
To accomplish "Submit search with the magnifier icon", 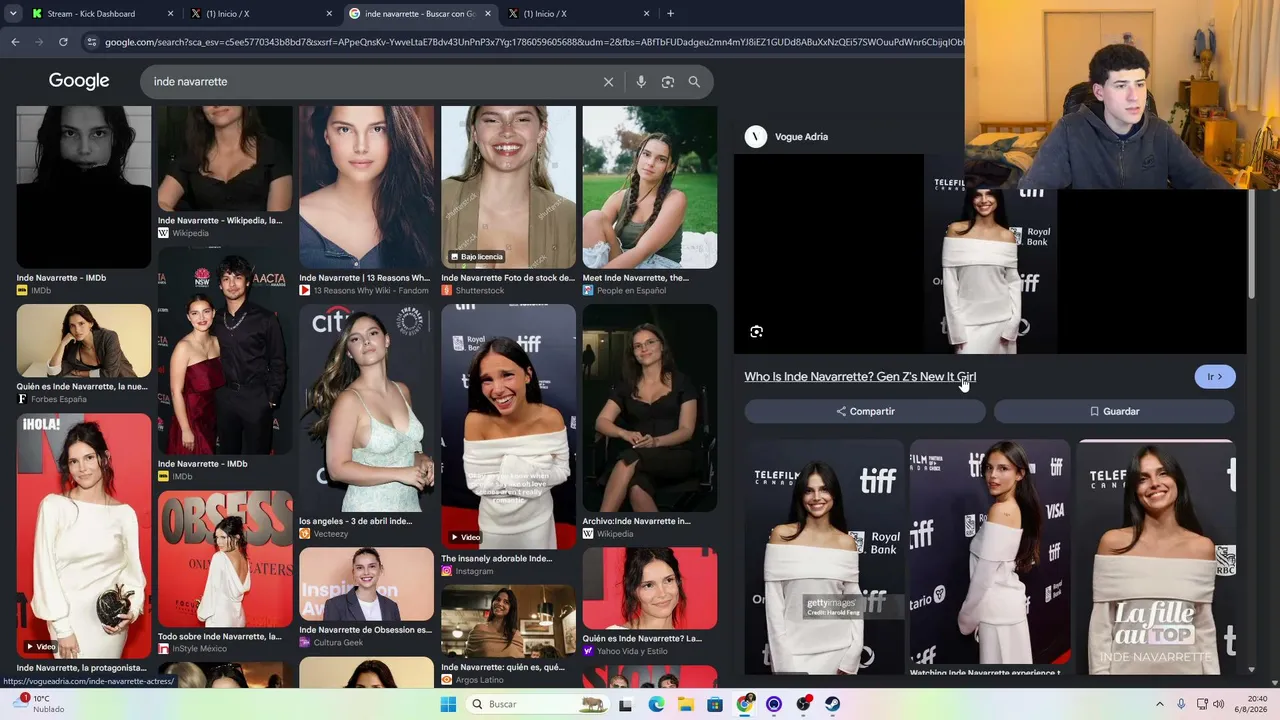I will (x=694, y=82).
